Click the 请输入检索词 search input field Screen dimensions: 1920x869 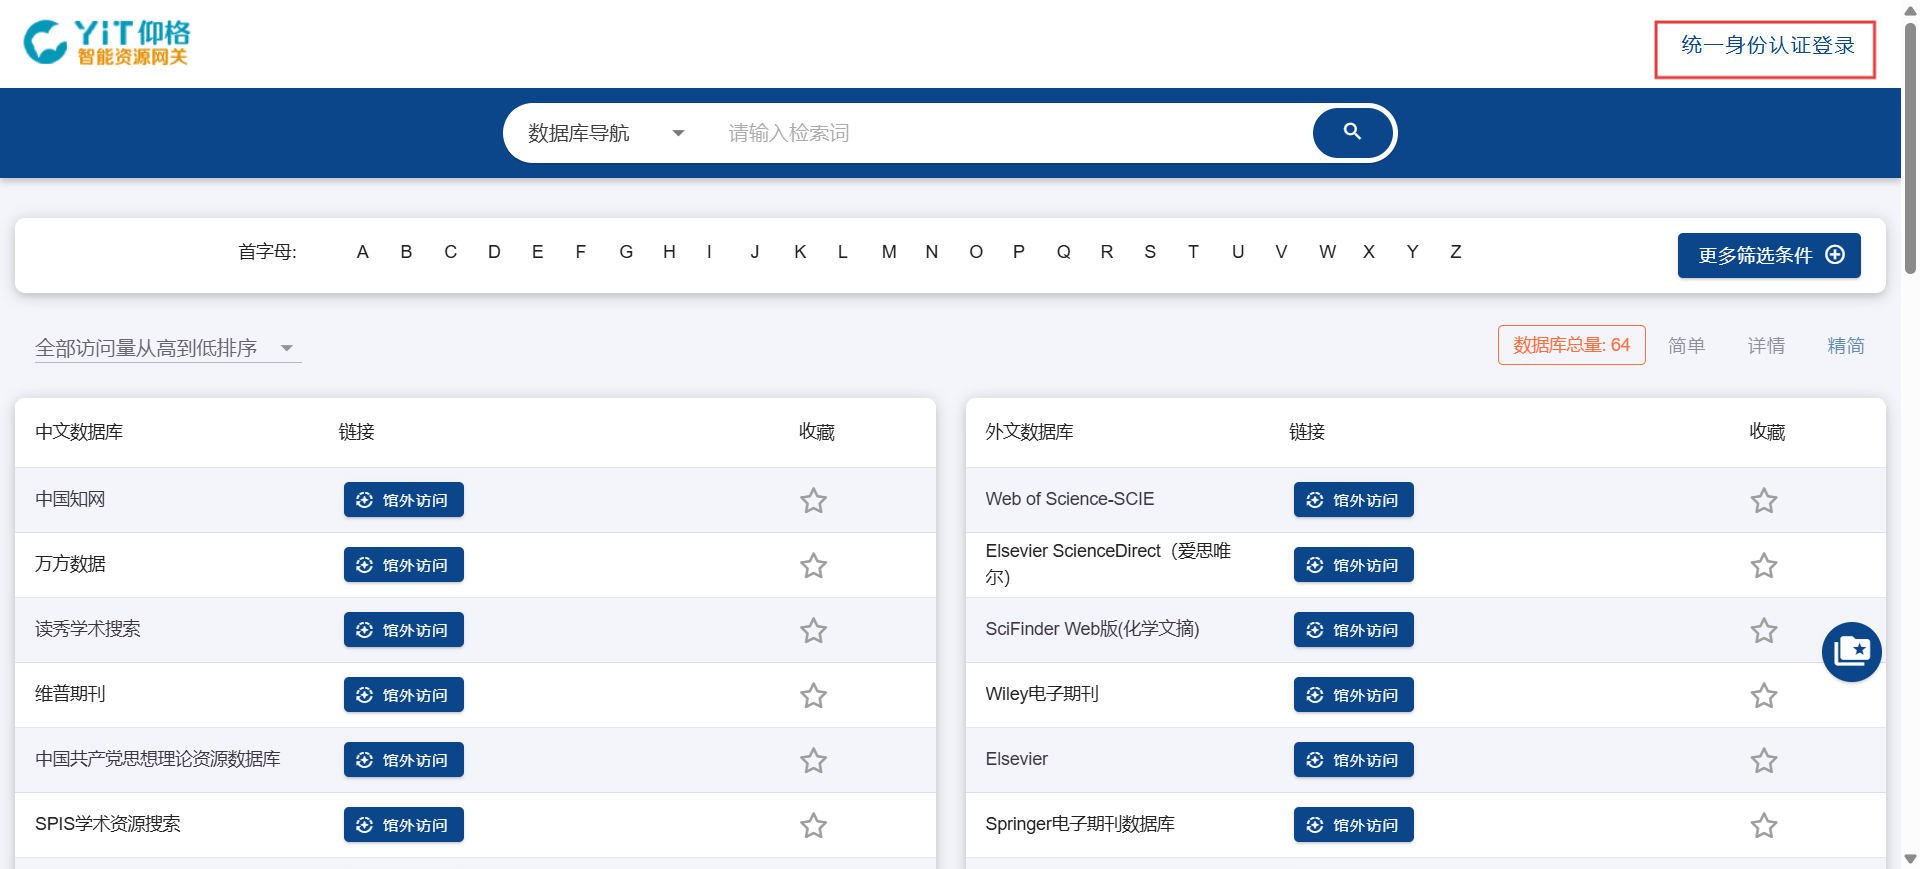(x=1010, y=133)
